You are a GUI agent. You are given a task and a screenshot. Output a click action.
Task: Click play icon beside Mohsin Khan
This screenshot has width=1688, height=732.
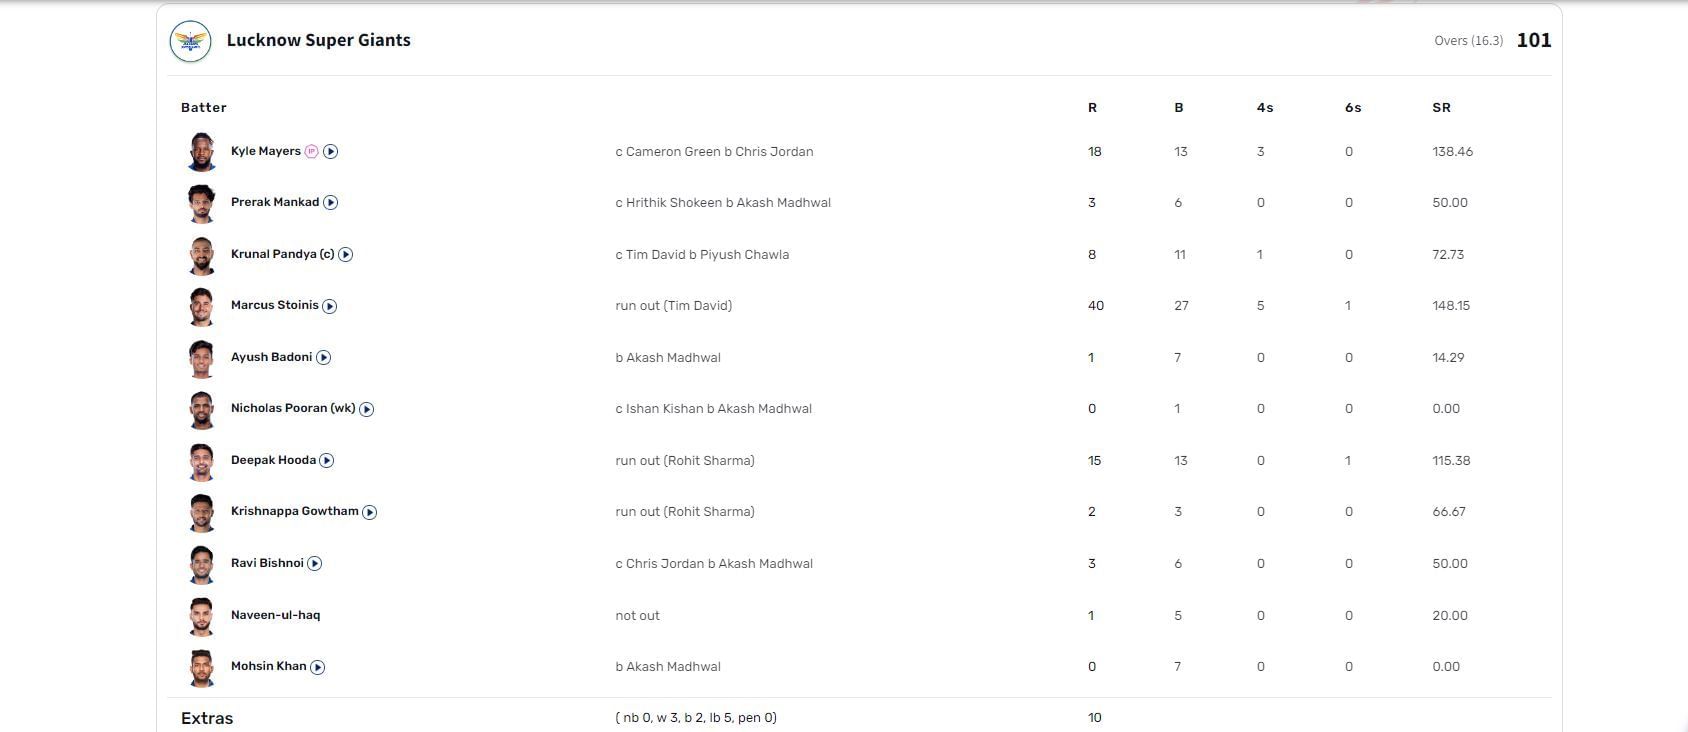coord(318,667)
